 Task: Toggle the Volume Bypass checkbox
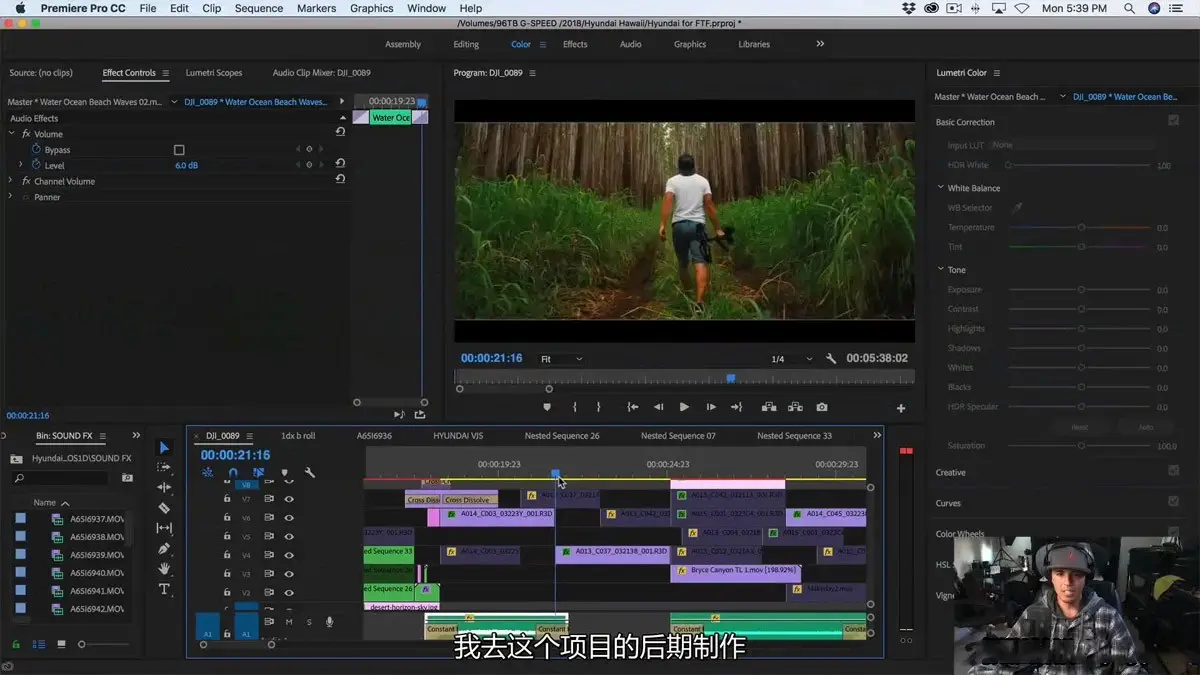coord(179,150)
